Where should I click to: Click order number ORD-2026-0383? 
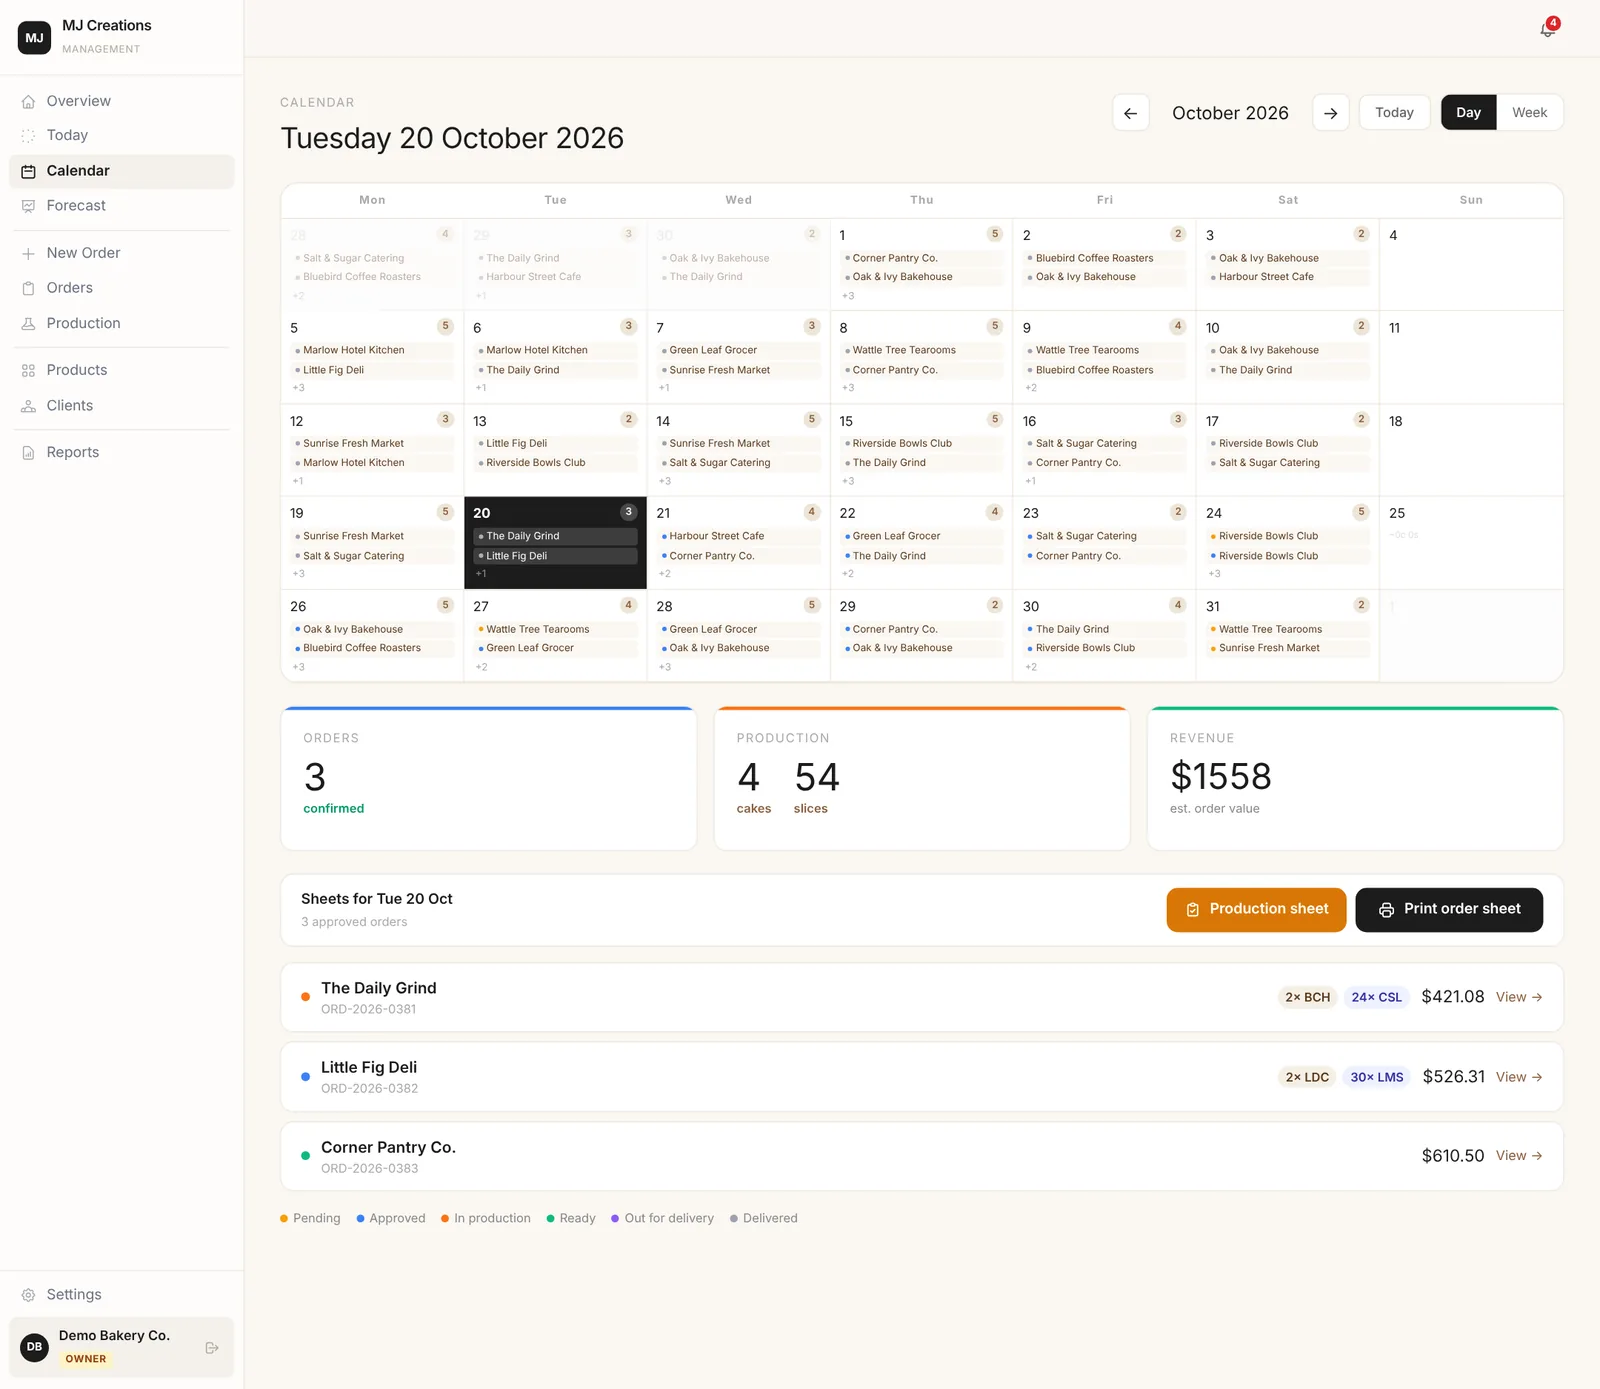click(x=369, y=1168)
